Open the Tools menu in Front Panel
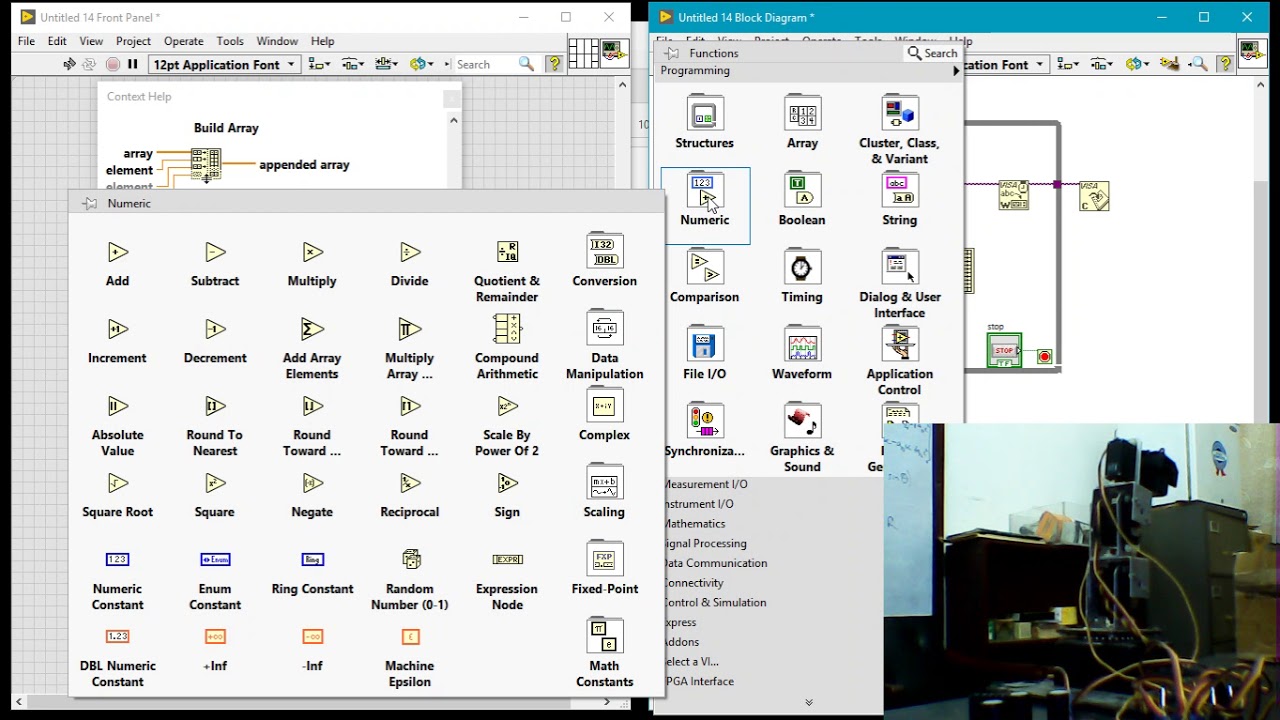The height and width of the screenshot is (720, 1280). (230, 41)
